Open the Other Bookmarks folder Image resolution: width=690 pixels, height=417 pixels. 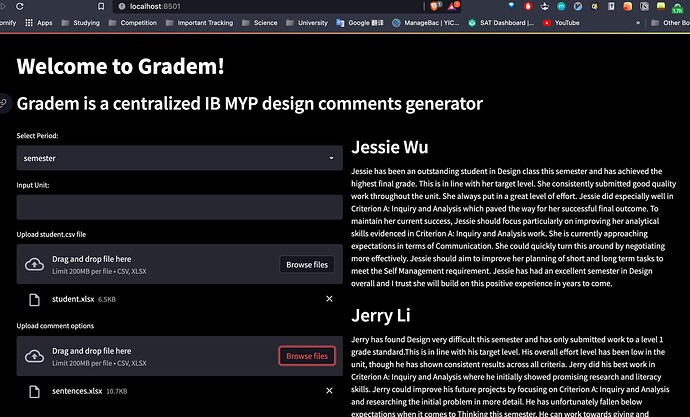tap(670, 22)
